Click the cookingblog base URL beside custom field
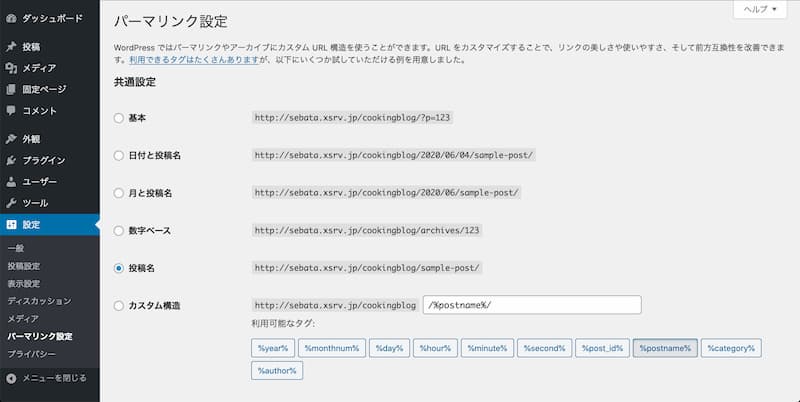The width and height of the screenshot is (800, 402). coord(335,306)
